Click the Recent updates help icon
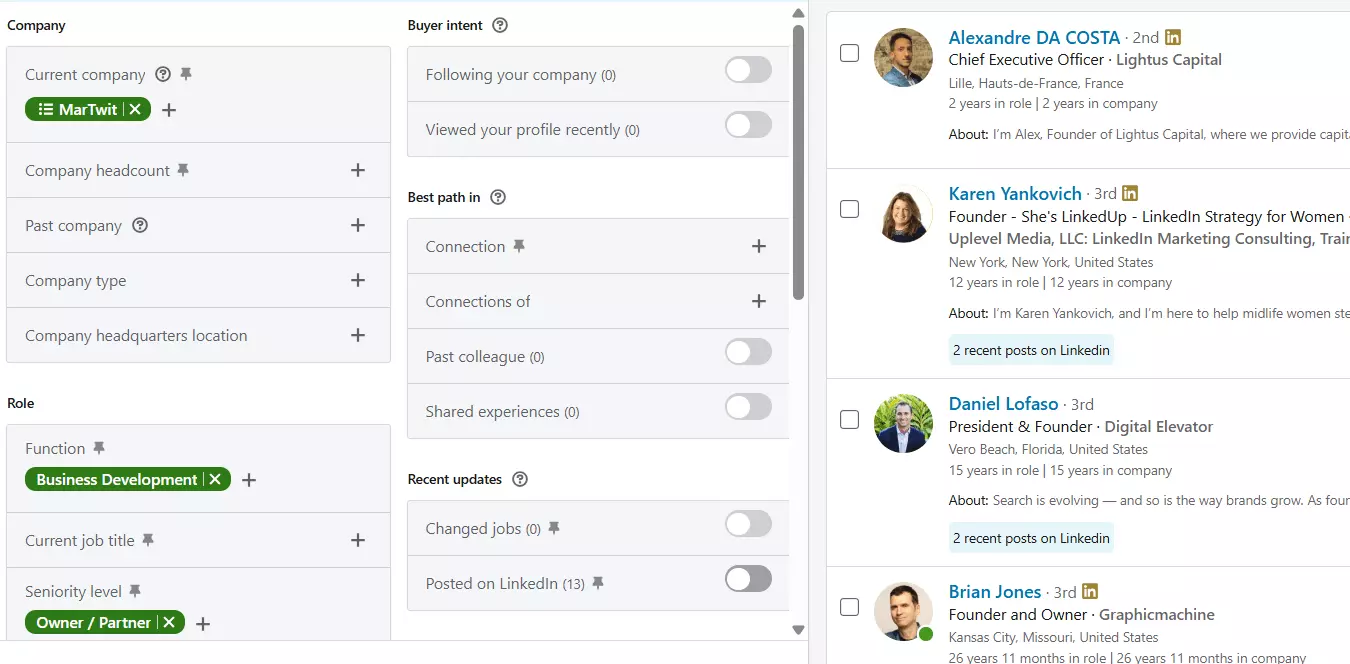This screenshot has height=664, width=1350. pos(519,479)
